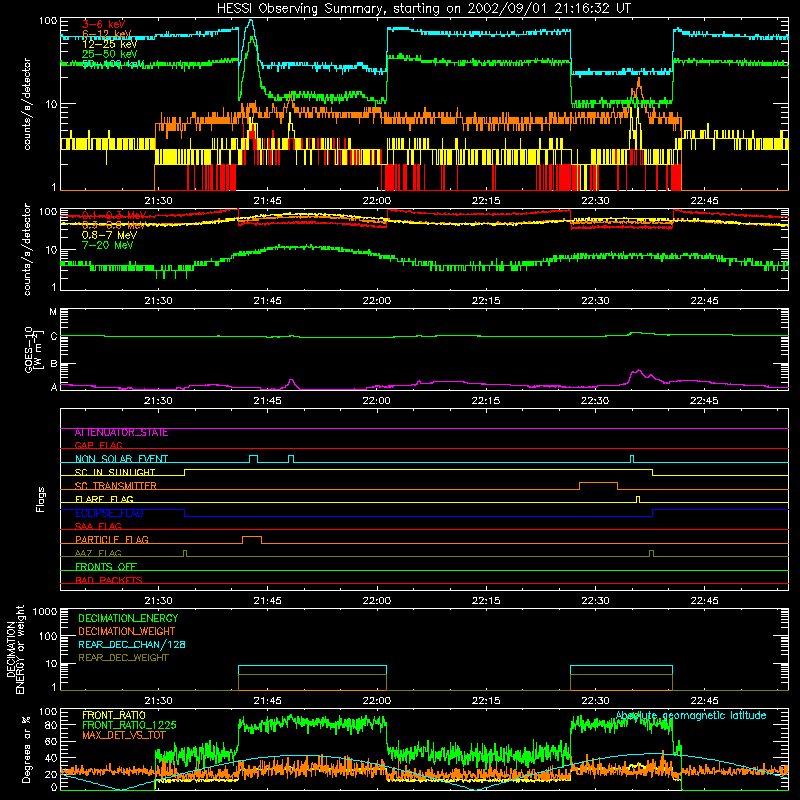Viewport: 800px width, 800px height.
Task: Click the 22:45 tick label under the decimation panel
Action: coord(704,701)
